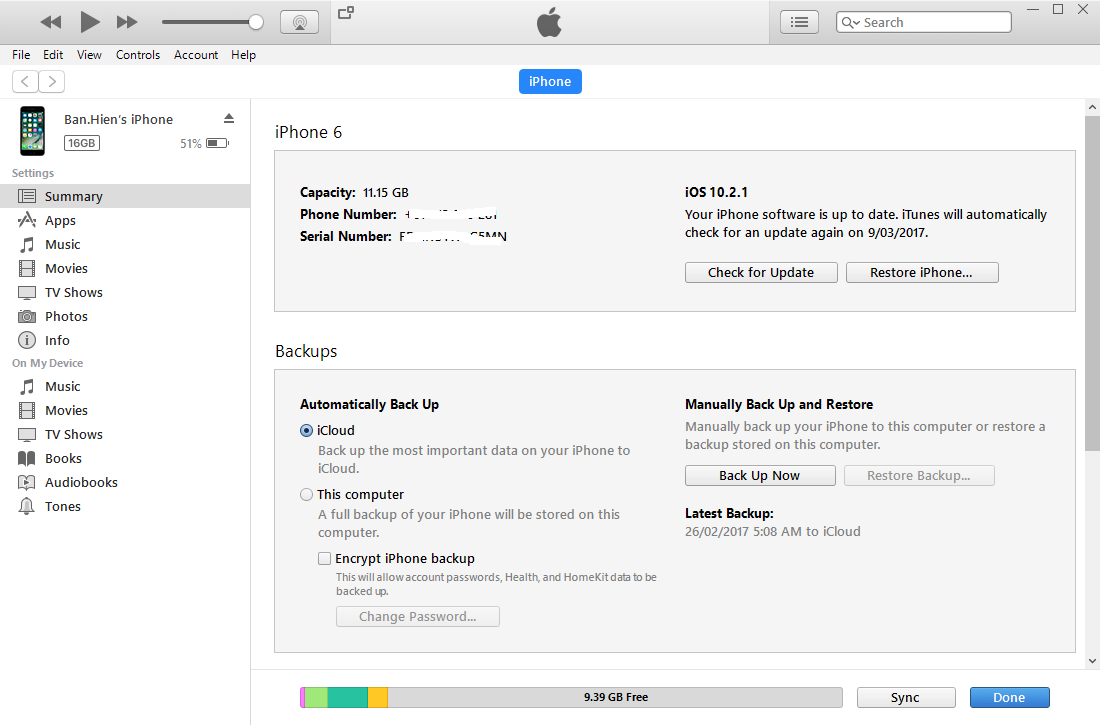
Task: Click the 9.39 GB Free storage bar
Action: point(615,697)
